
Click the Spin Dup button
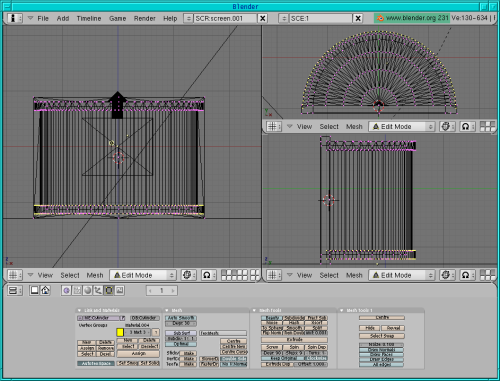tap(316, 347)
